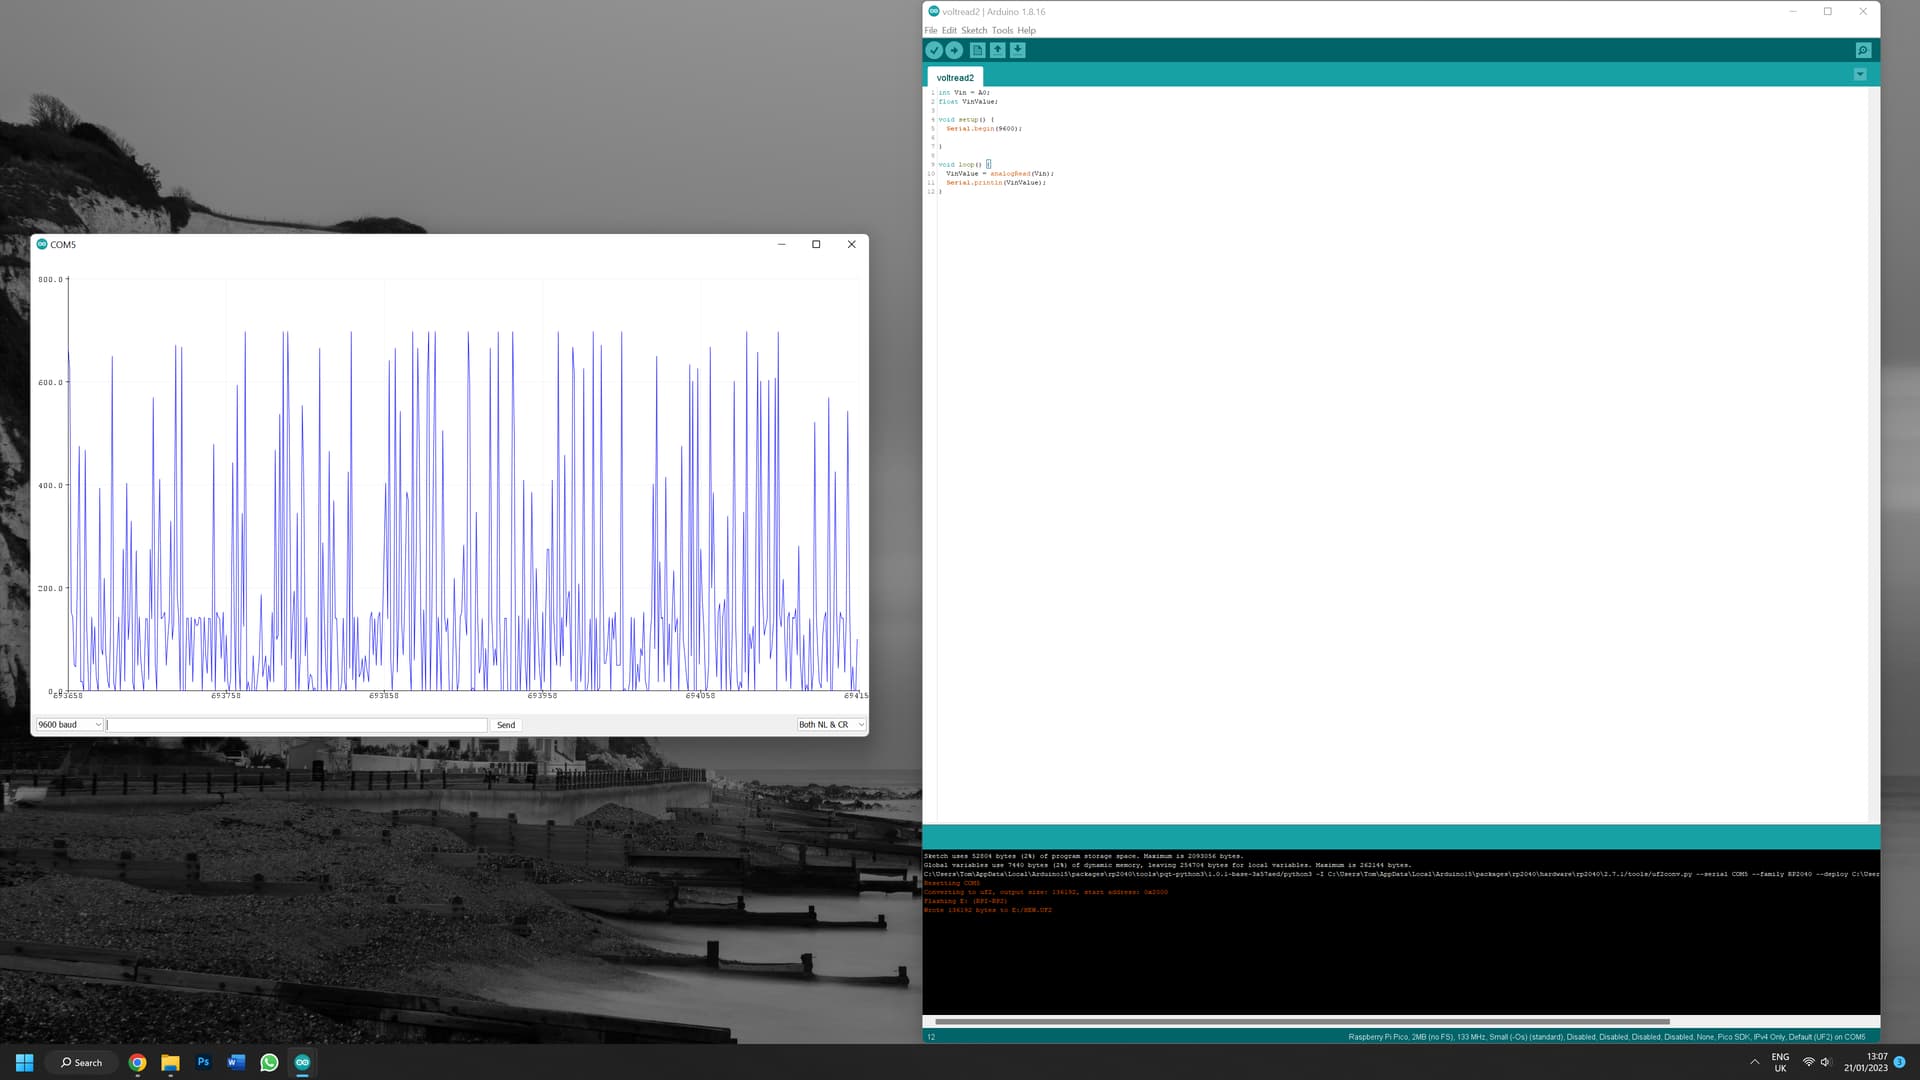1920x1080 pixels.
Task: Click the Verify sketch checkmark icon
Action: point(933,50)
